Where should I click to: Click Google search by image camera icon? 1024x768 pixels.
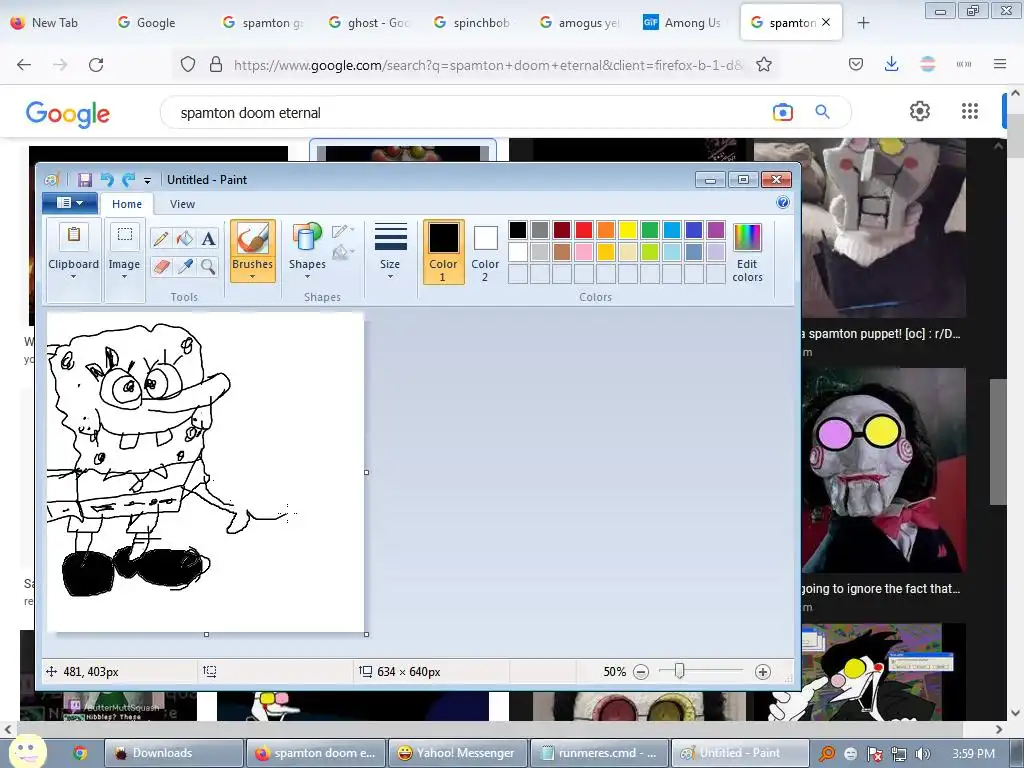tap(783, 112)
